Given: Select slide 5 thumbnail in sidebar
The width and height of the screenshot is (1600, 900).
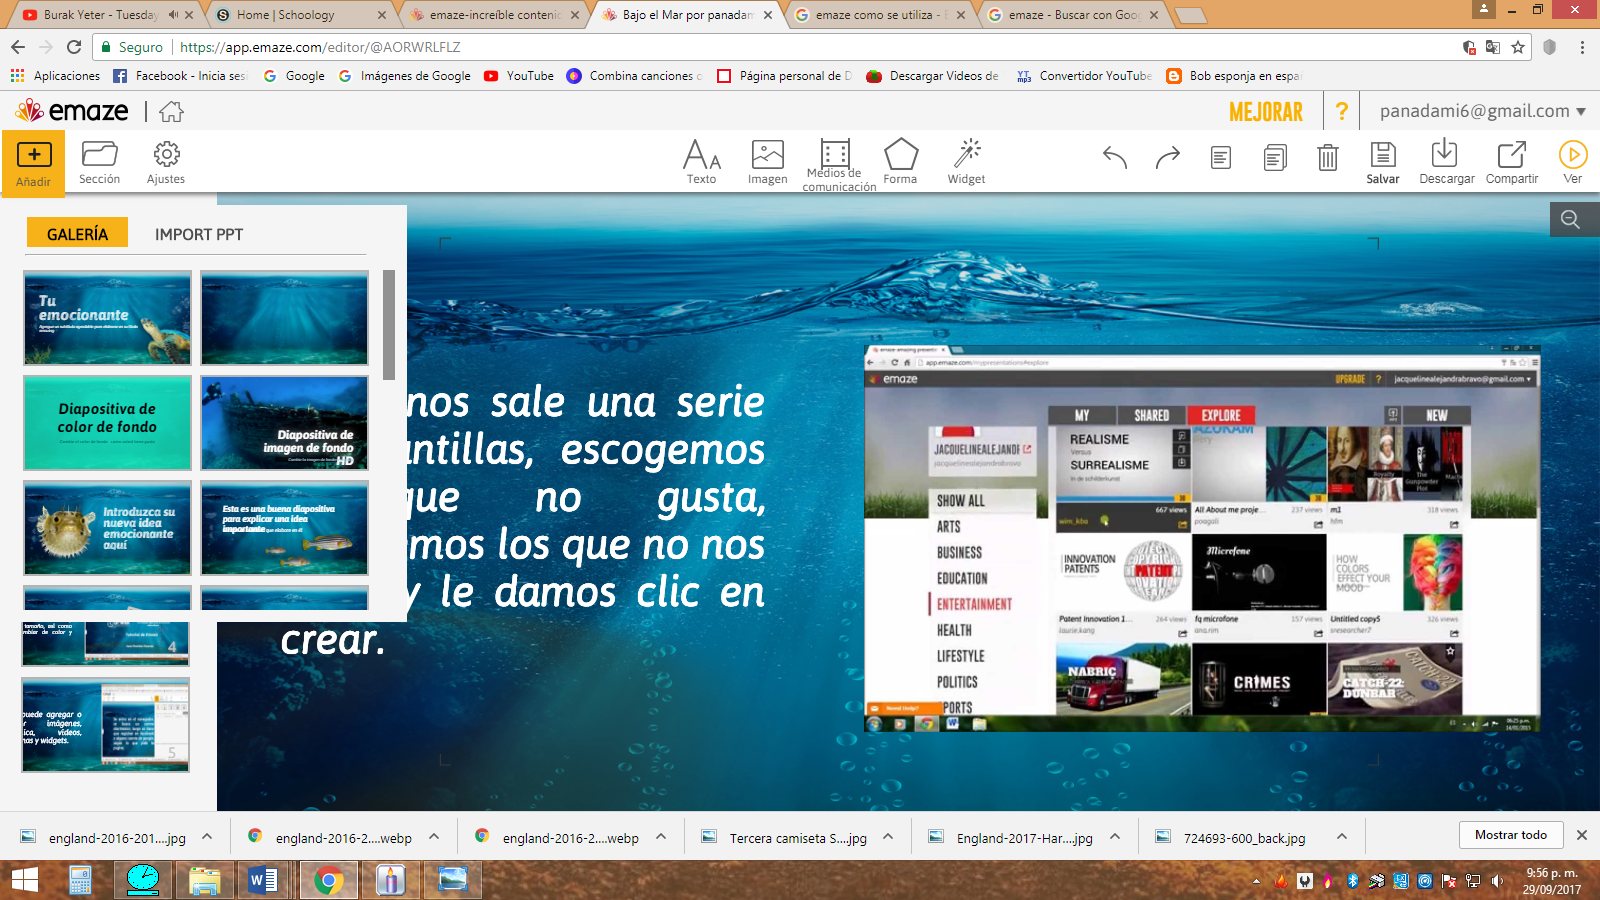Looking at the screenshot, I should click(106, 724).
